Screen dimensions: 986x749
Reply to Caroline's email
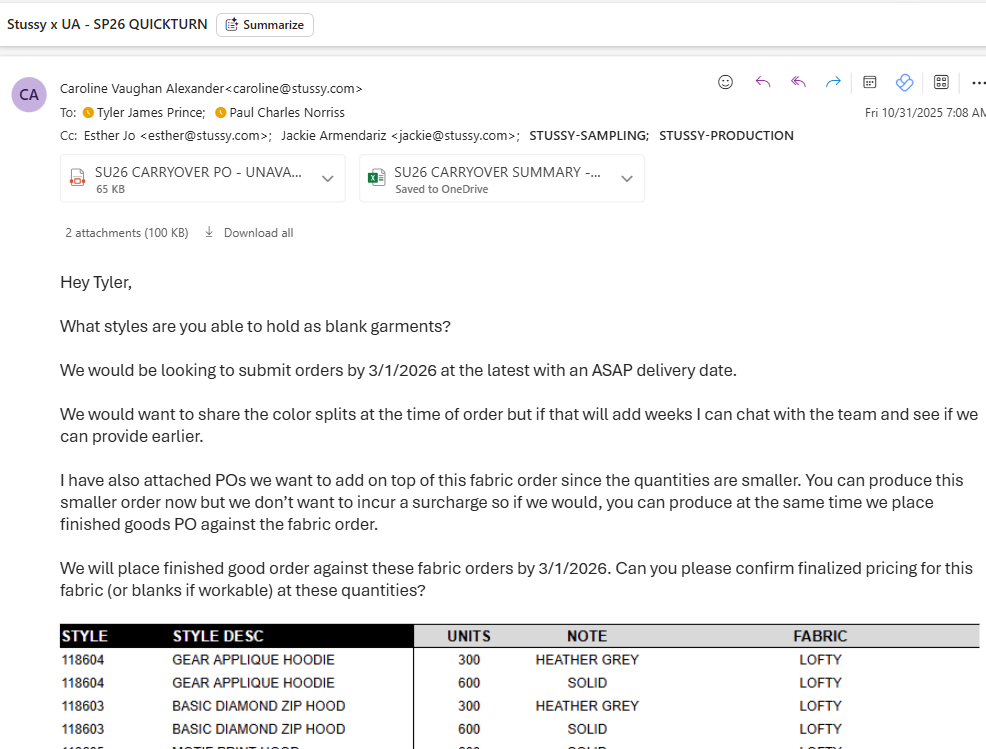pos(763,82)
